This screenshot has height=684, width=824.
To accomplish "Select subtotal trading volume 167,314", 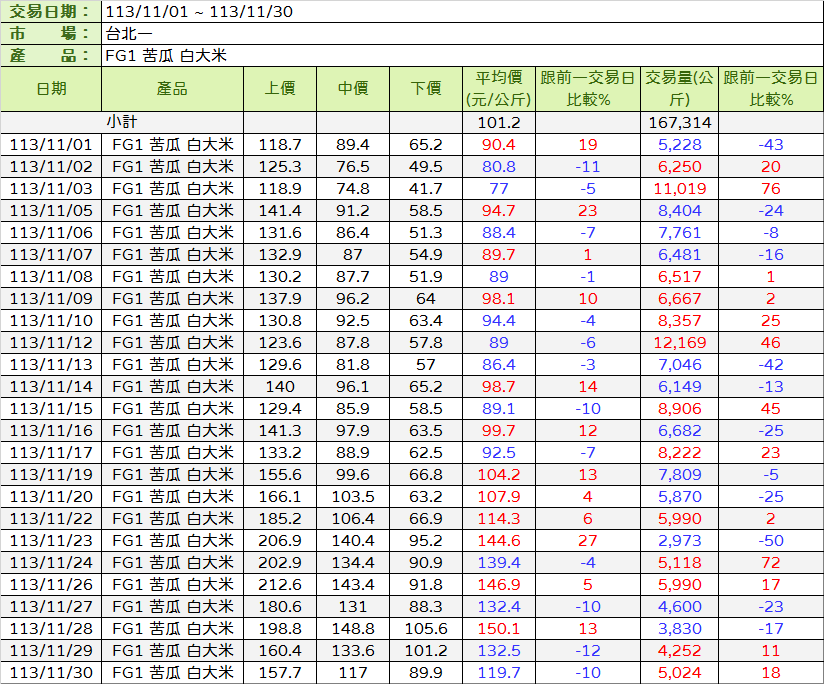I will tap(679, 122).
